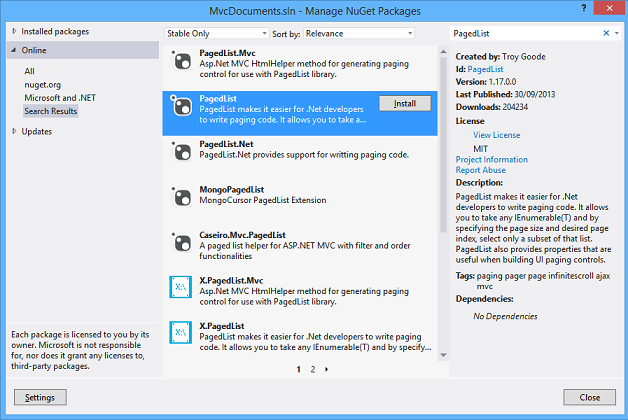This screenshot has height=420, width=628.
Task: Click the Created by Troy Goode text
Action: (x=500, y=57)
